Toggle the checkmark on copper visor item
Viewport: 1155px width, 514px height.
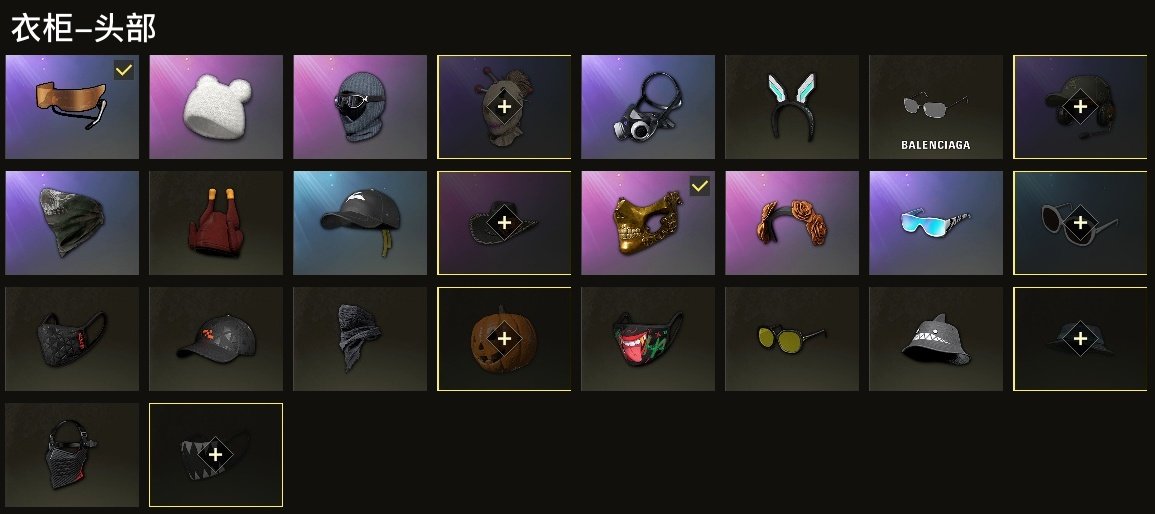coord(124,71)
